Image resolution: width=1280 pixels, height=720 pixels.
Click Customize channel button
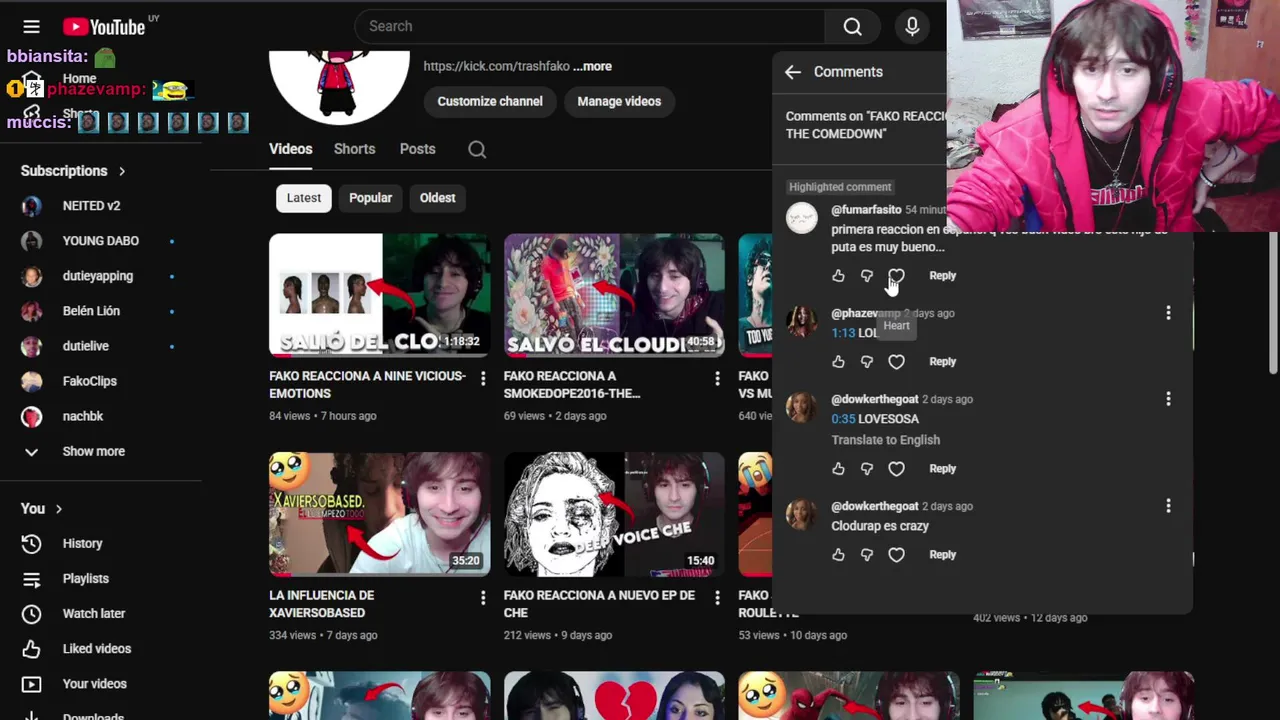point(490,101)
